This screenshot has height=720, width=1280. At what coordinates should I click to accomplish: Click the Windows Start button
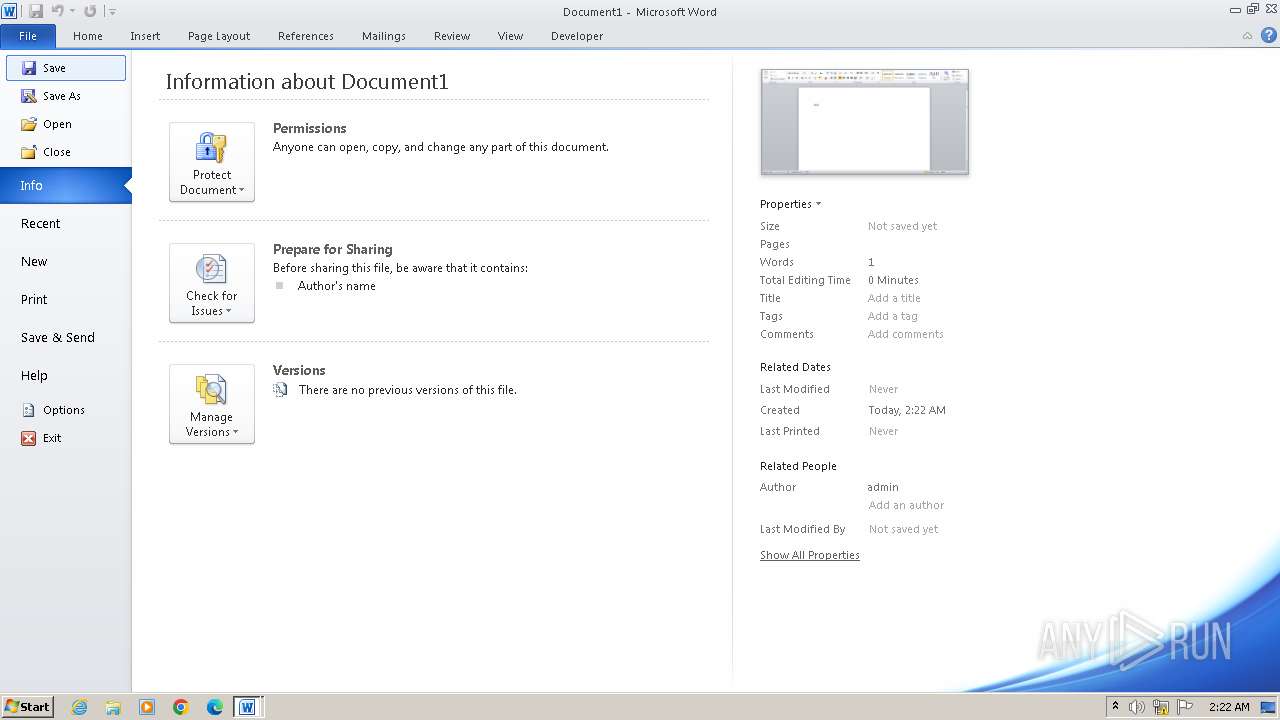pyautogui.click(x=27, y=706)
